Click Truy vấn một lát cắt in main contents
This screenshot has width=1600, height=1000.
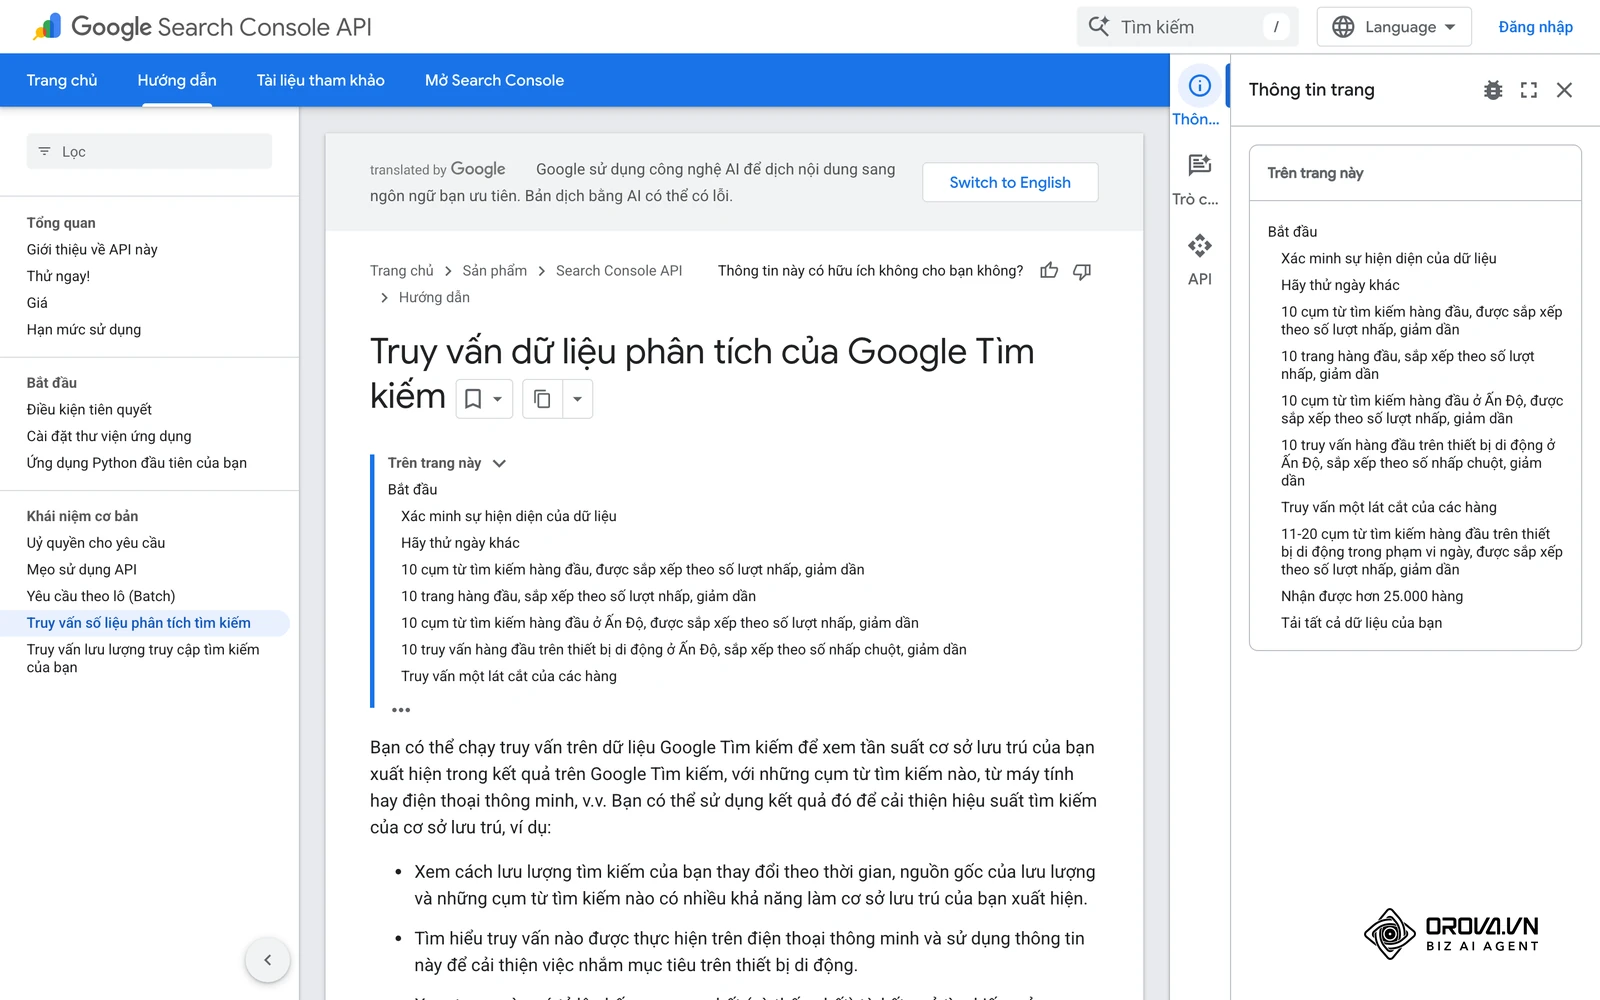point(509,676)
